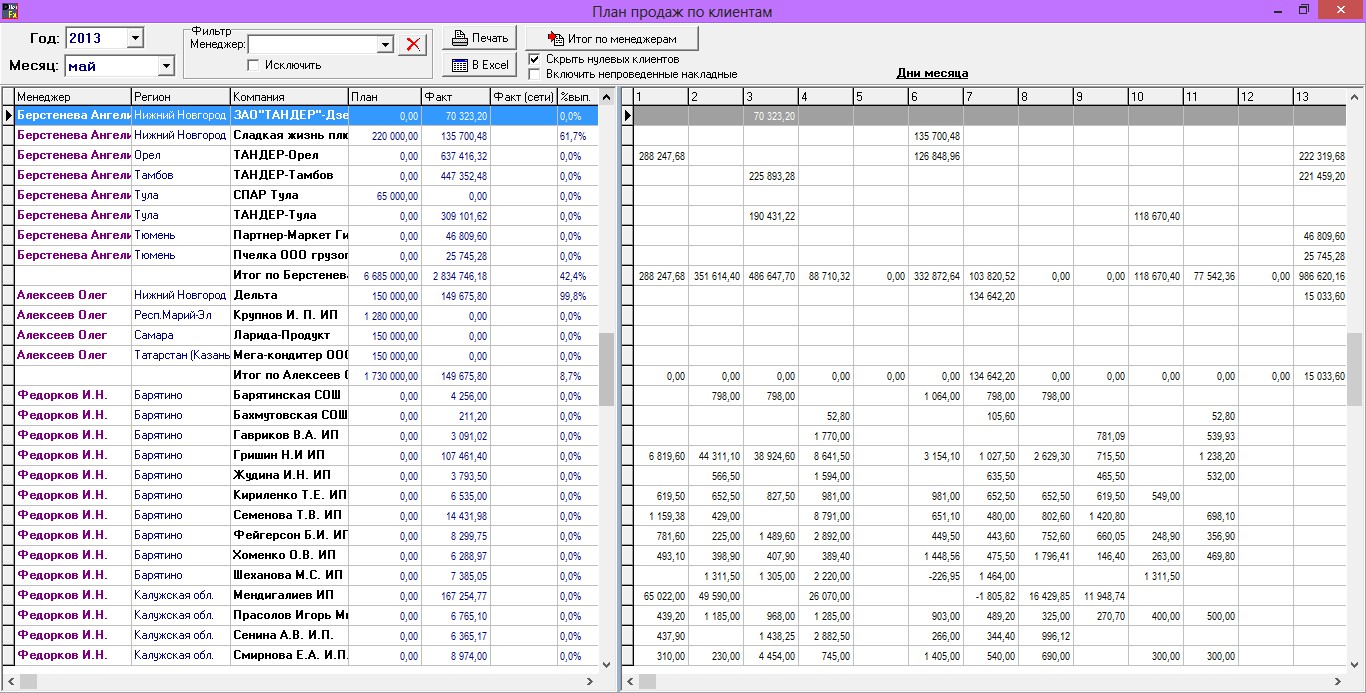Click the Дни месяца label
Image resolution: width=1366 pixels, height=693 pixels.
pos(932,74)
